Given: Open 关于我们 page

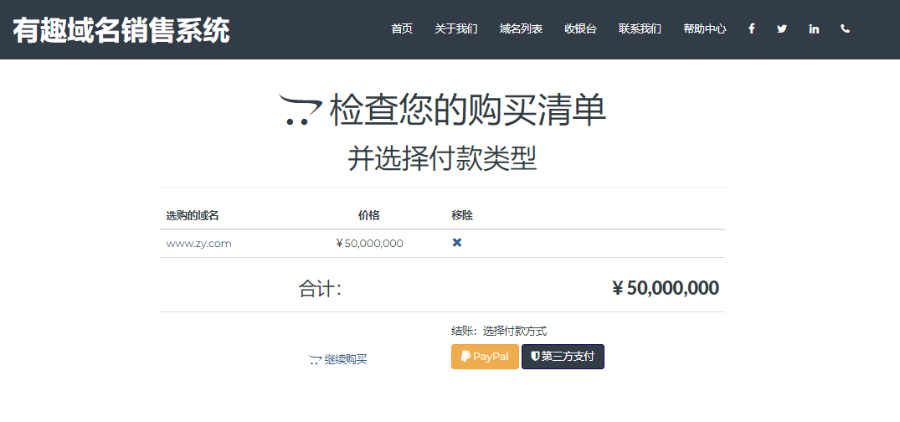Looking at the screenshot, I should pos(456,29).
